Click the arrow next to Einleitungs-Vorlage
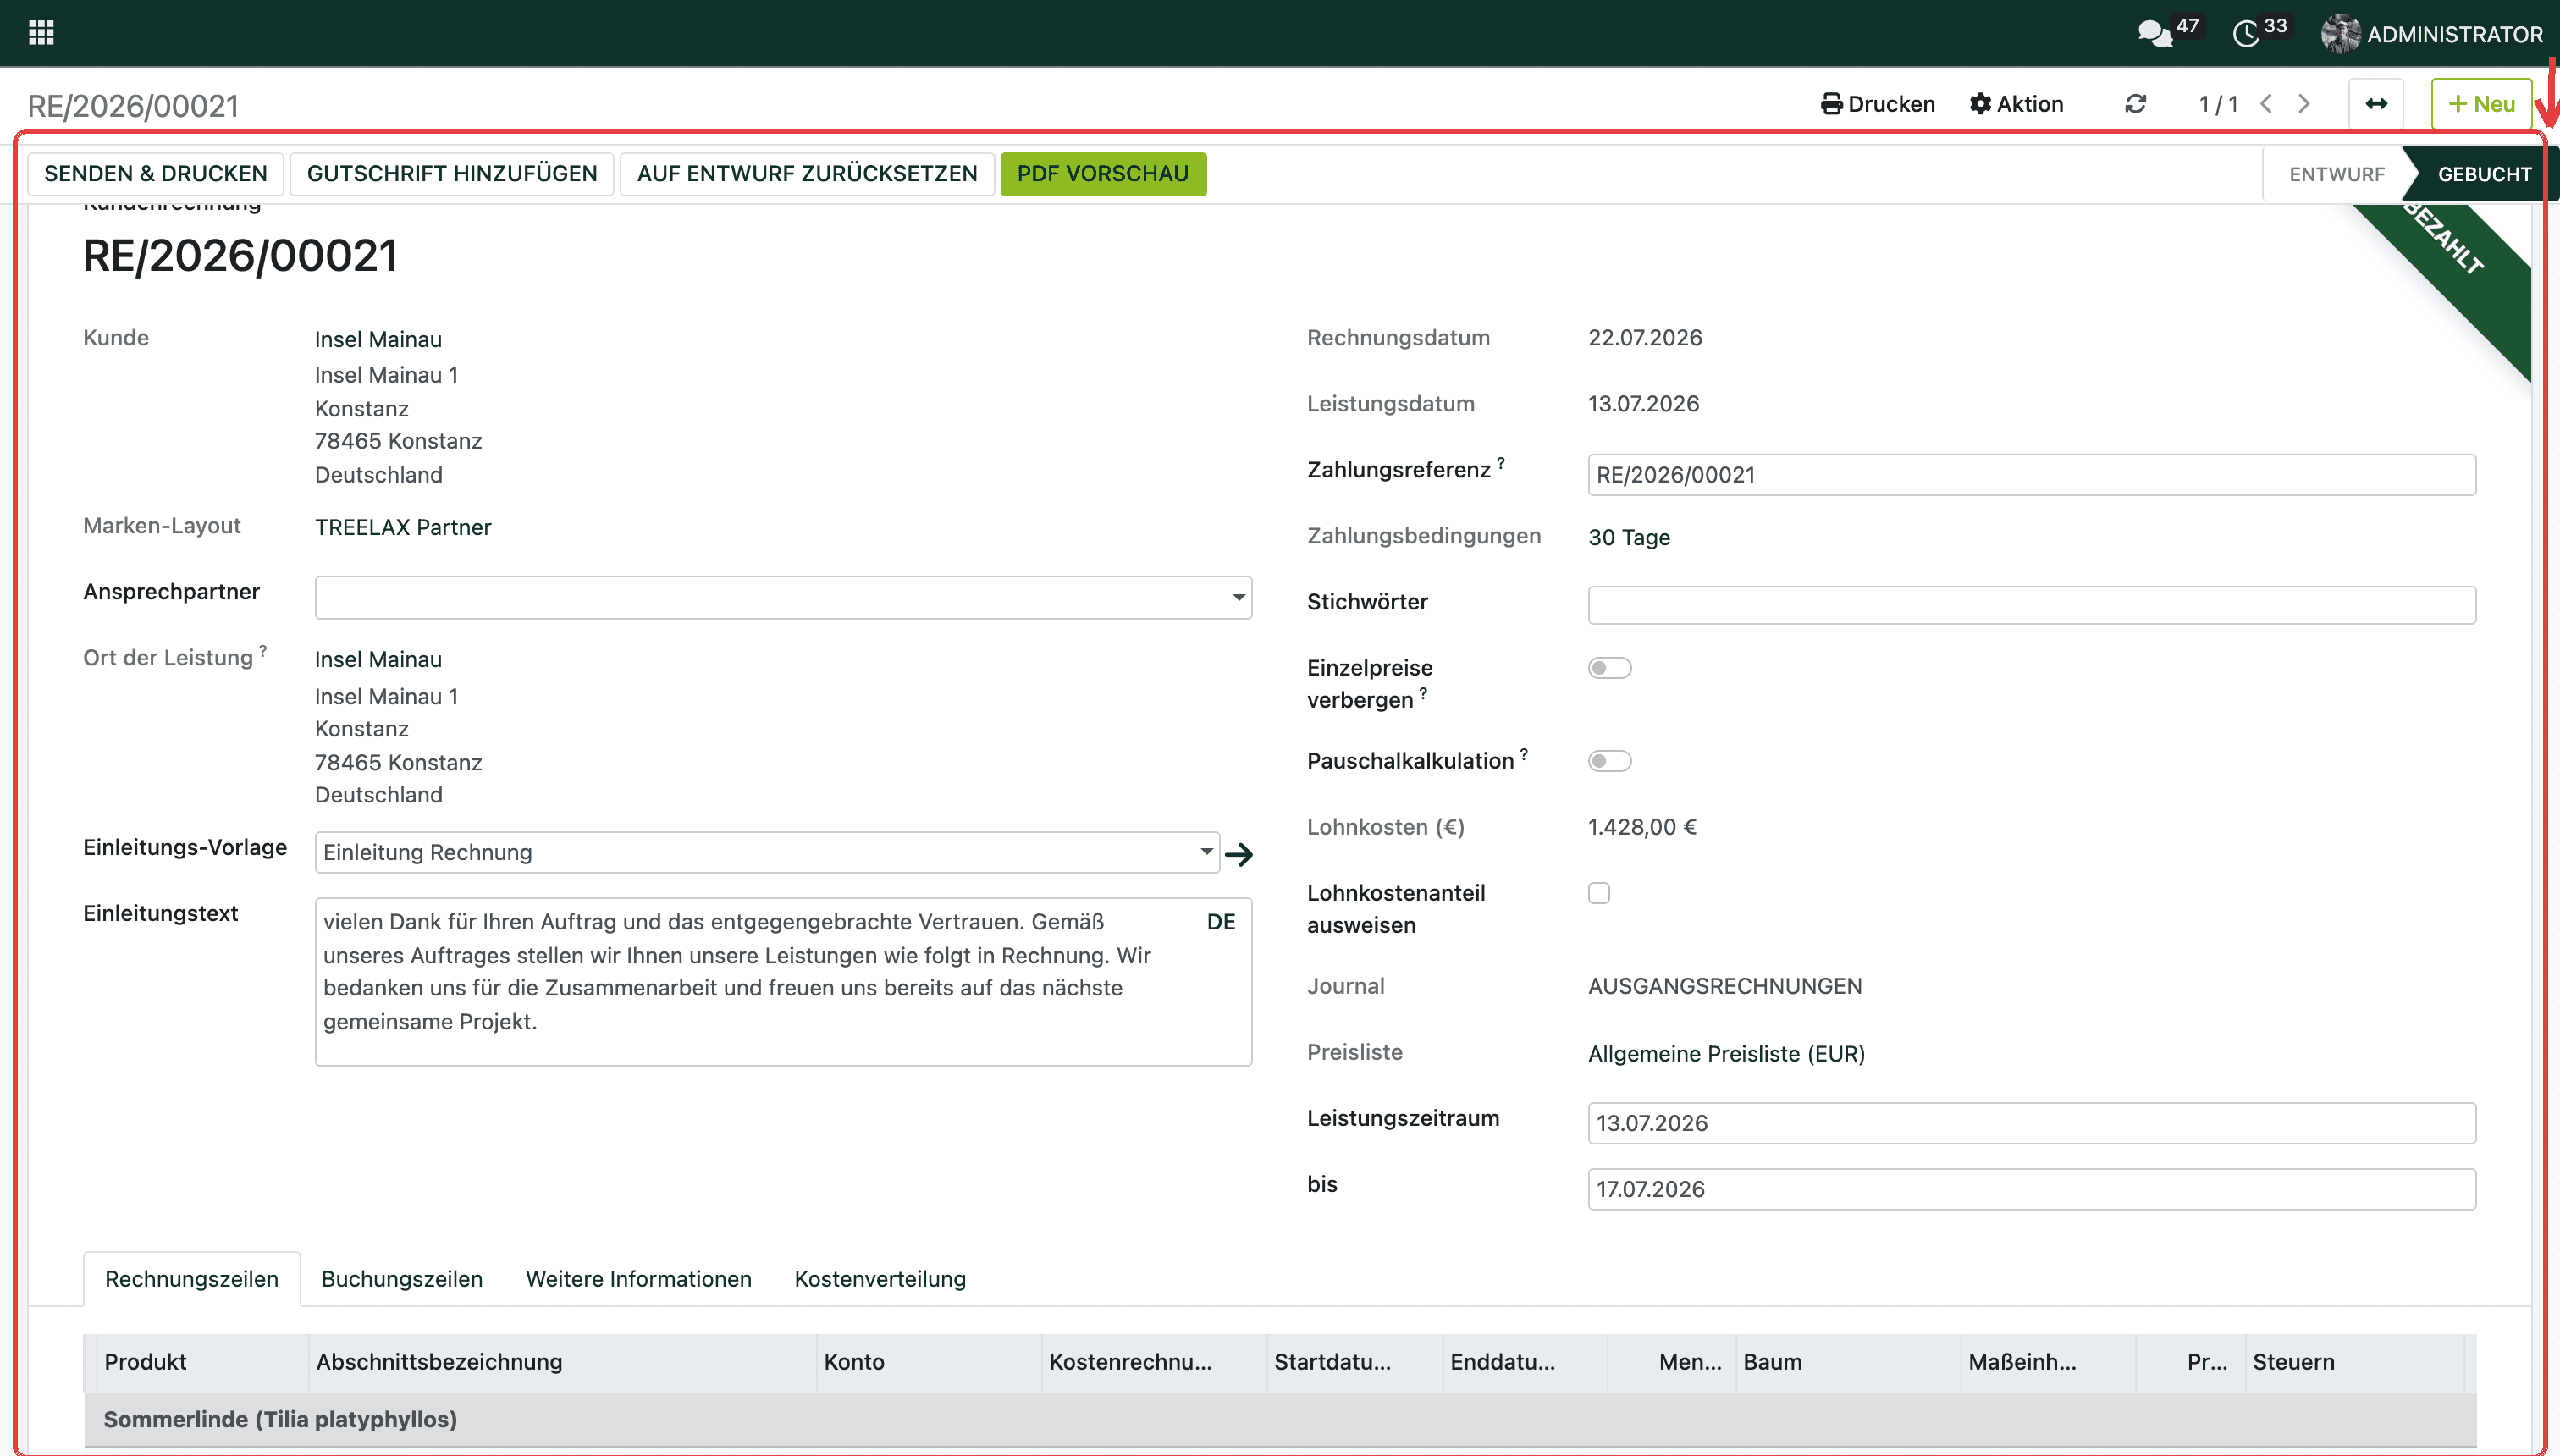Viewport: 2560px width, 1456px height. pos(1239,854)
